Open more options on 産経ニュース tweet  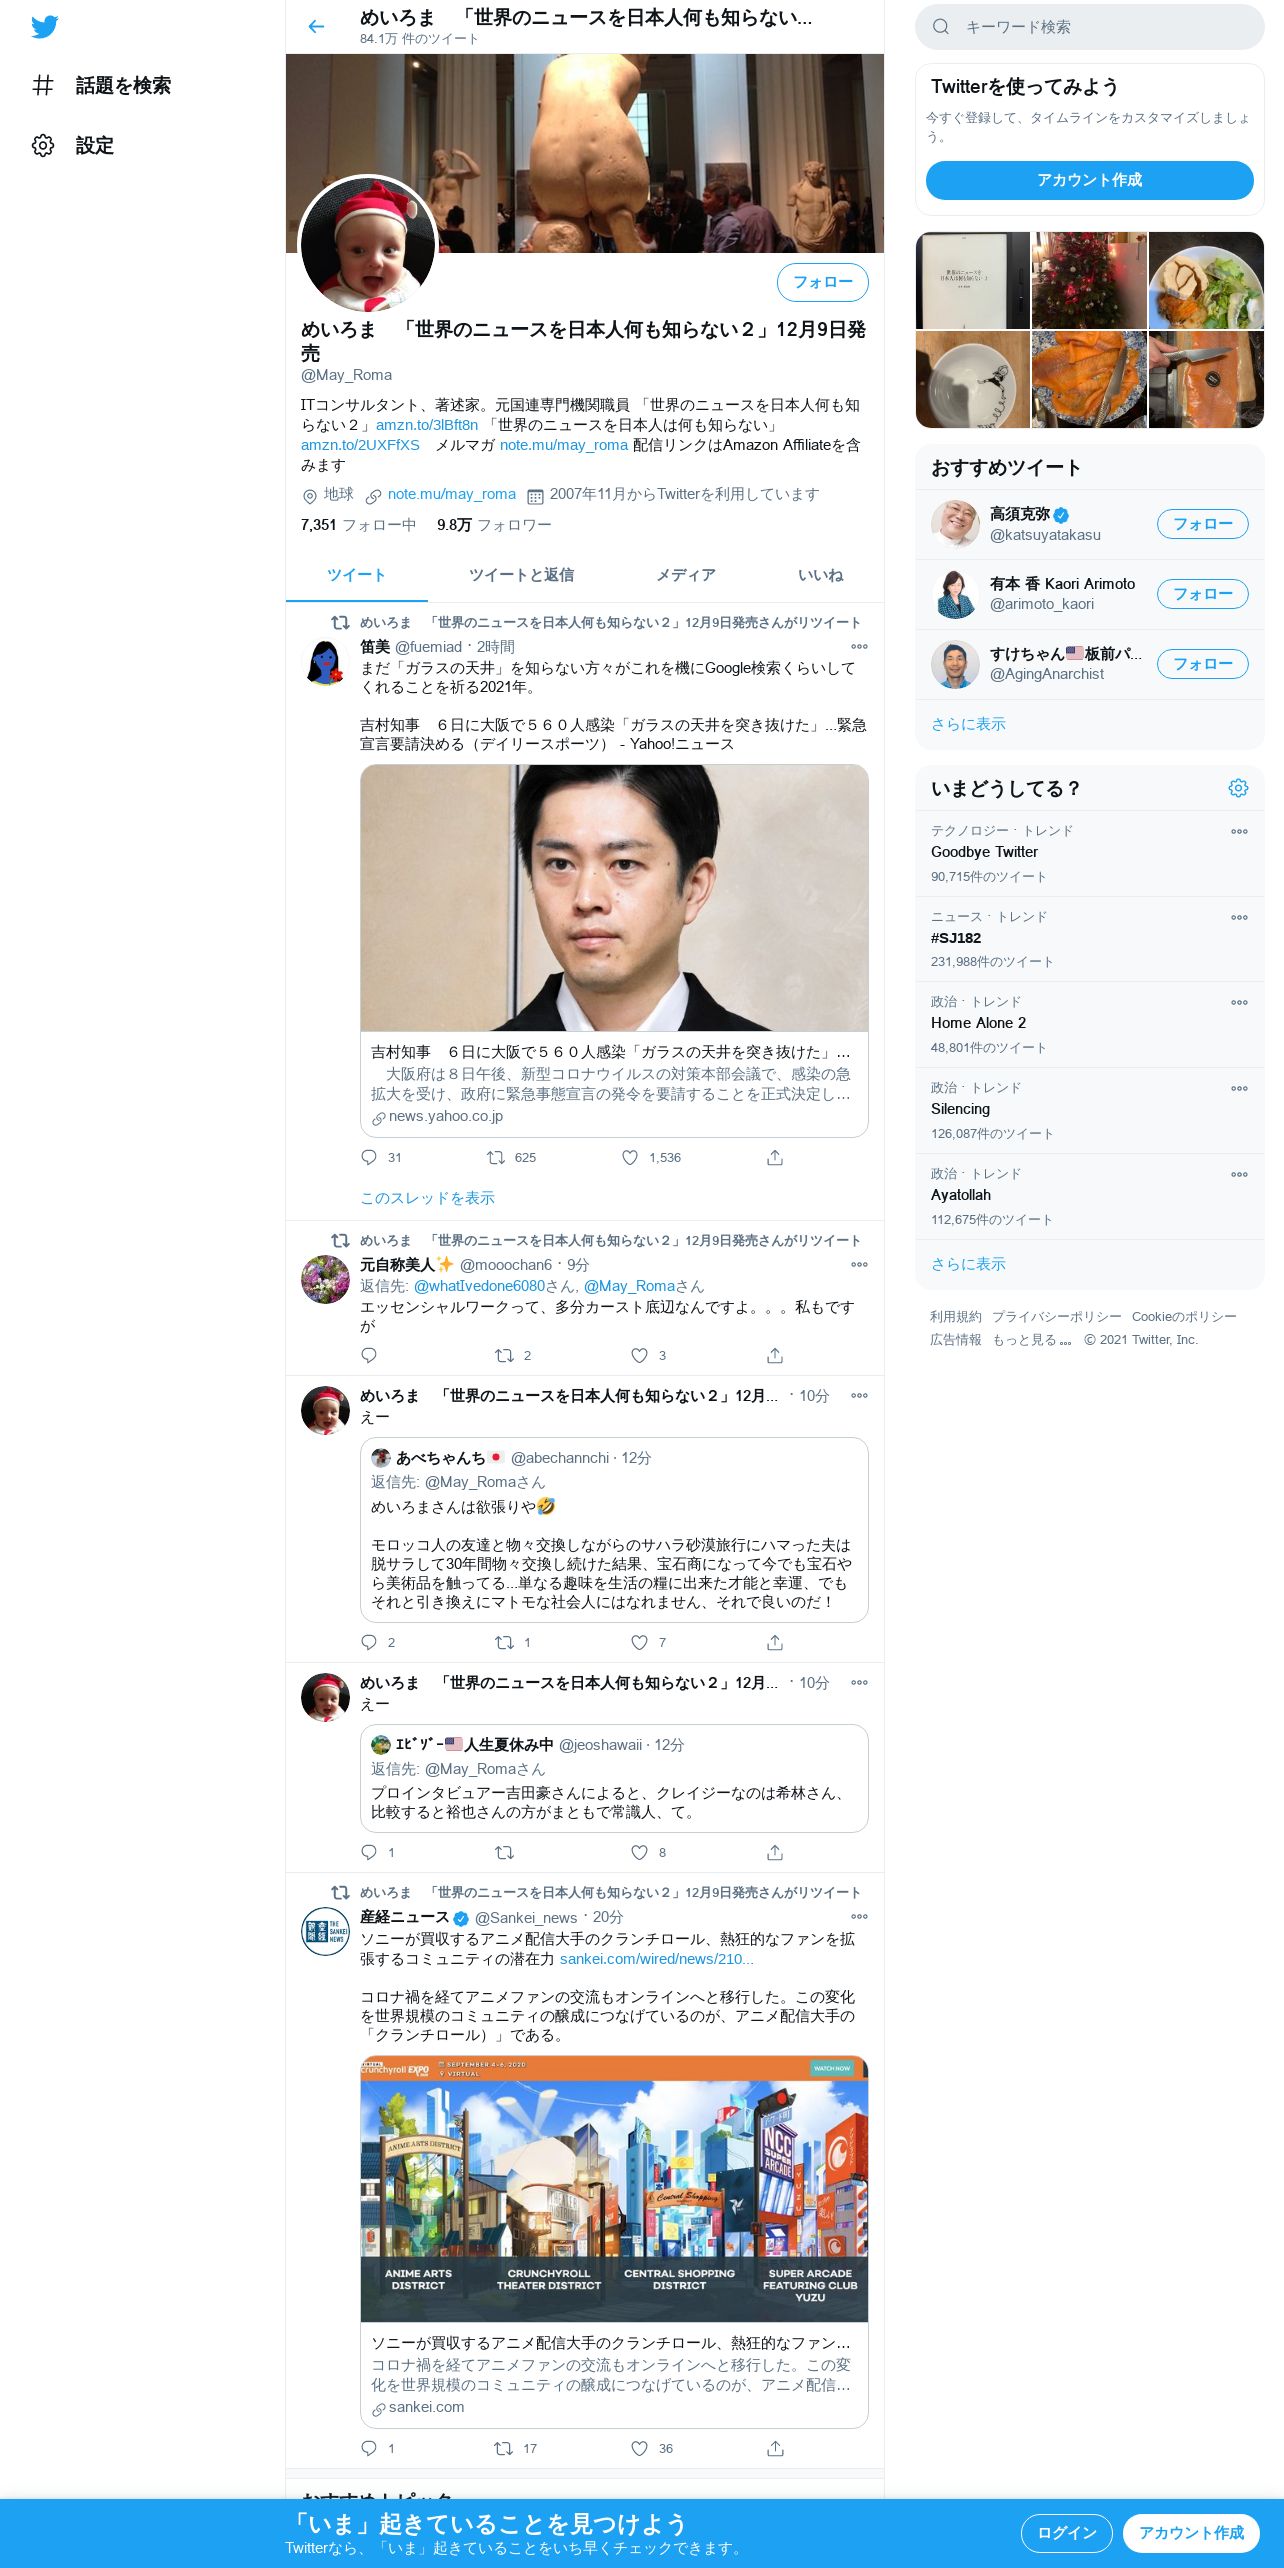pyautogui.click(x=859, y=1917)
